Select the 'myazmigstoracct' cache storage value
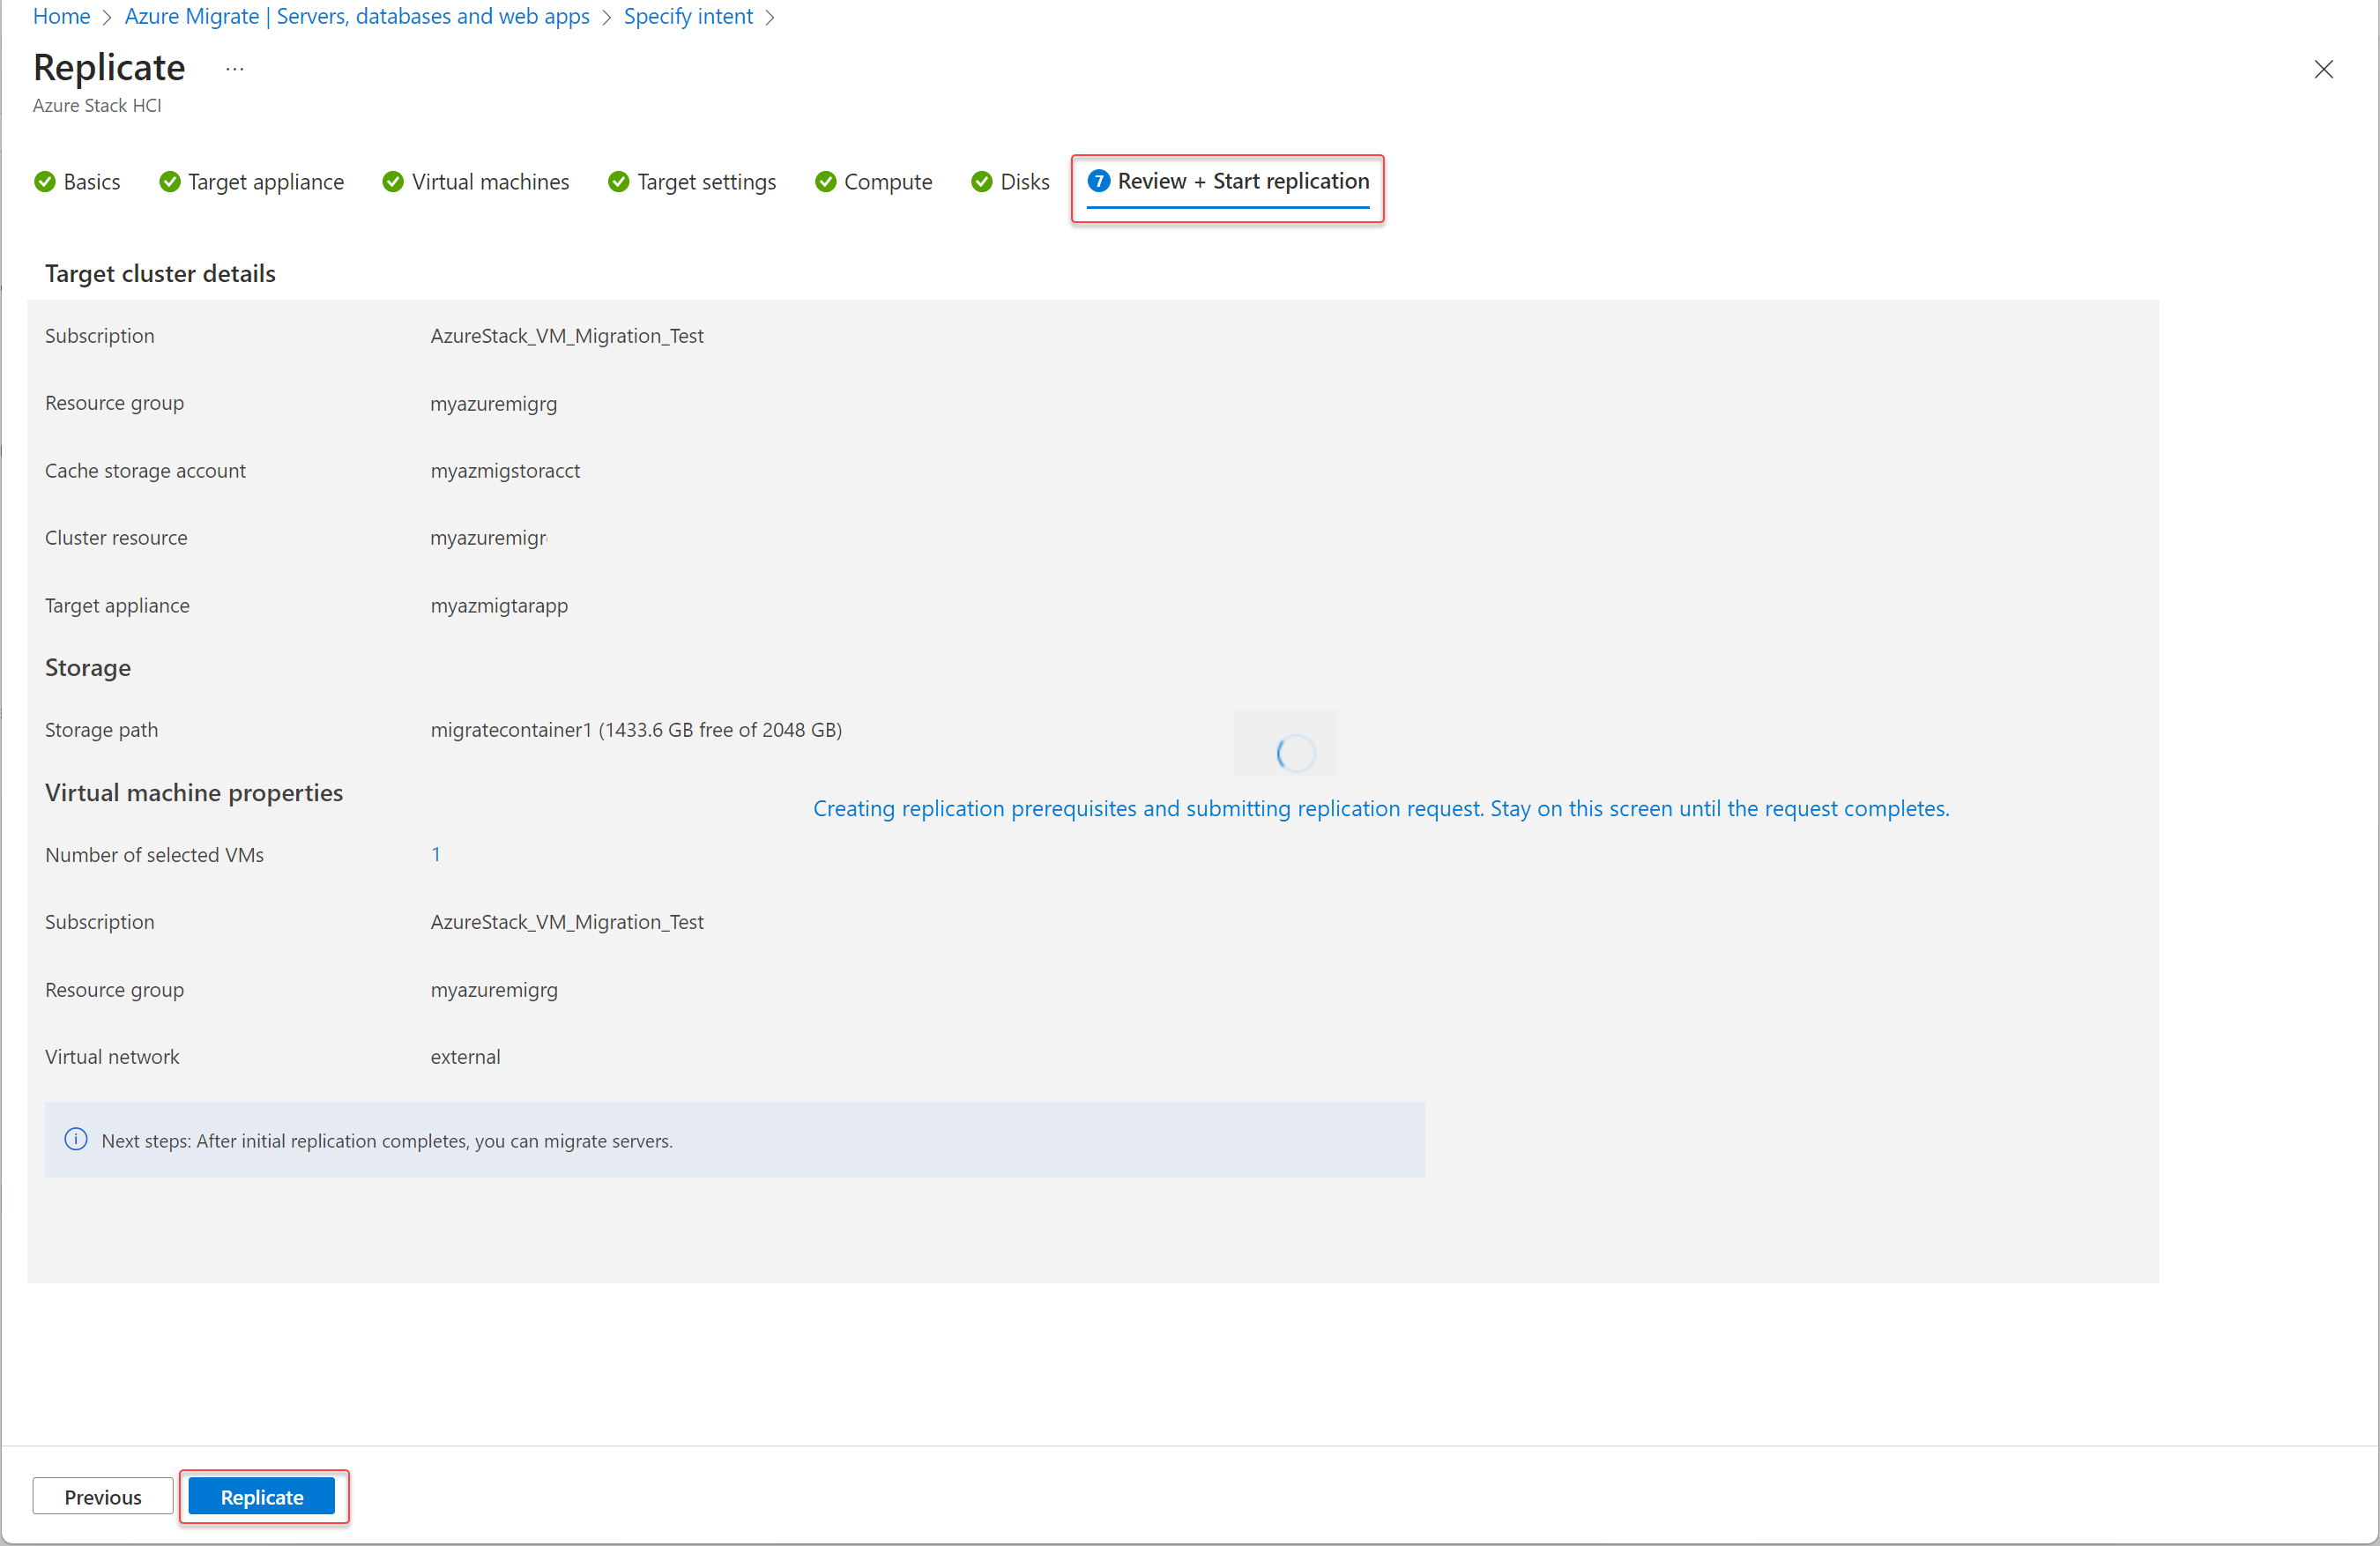Image resolution: width=2380 pixels, height=1546 pixels. (505, 470)
